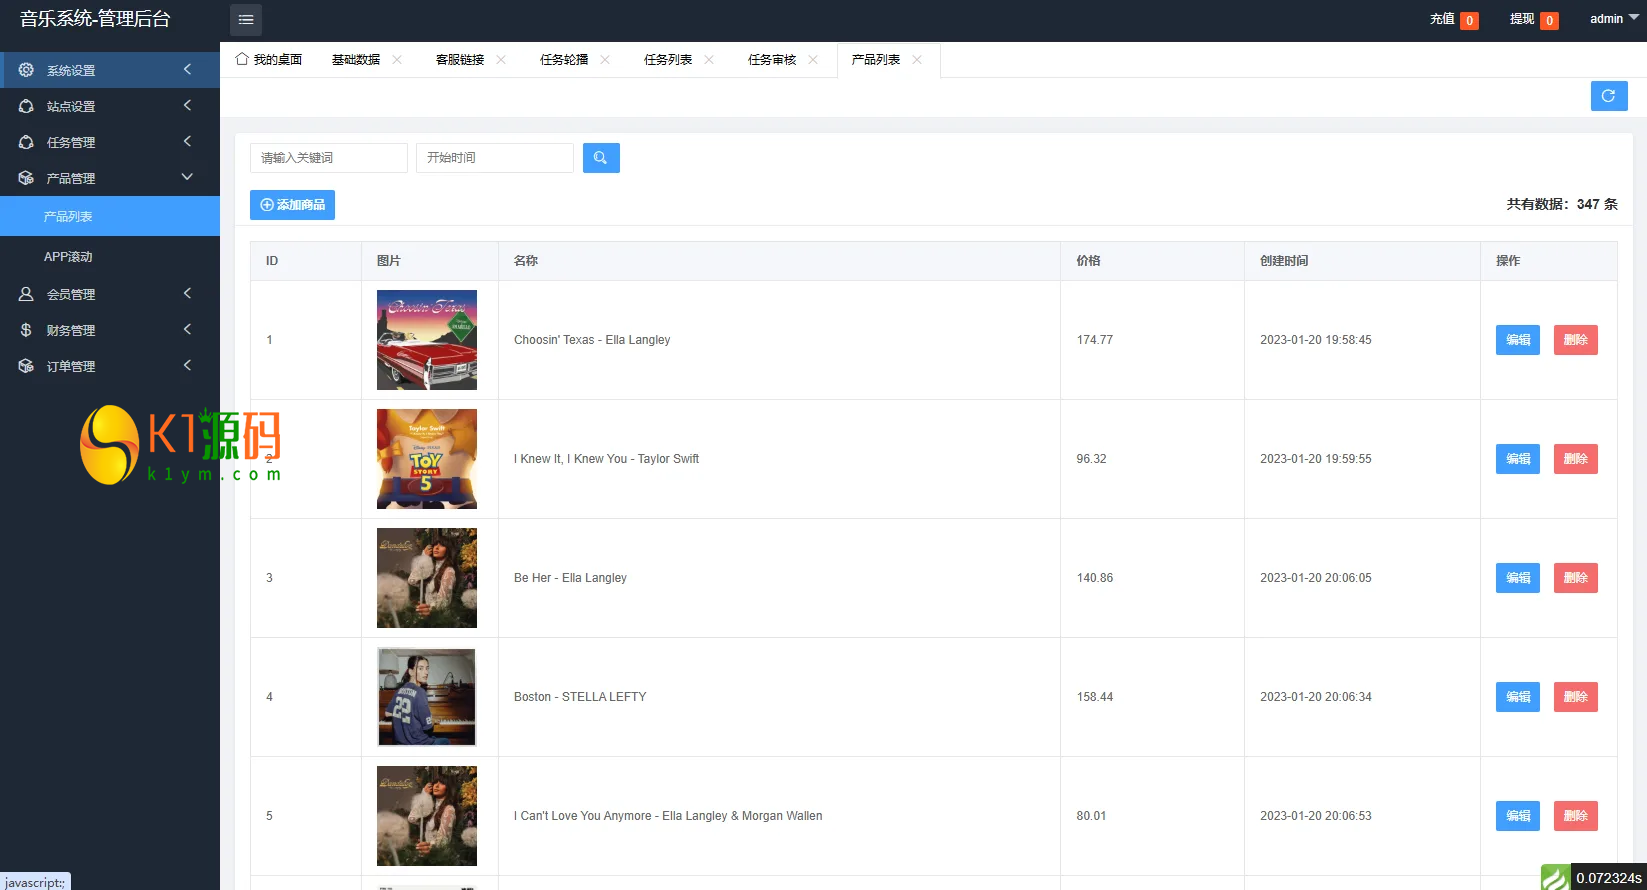This screenshot has width=1647, height=890.
Task: Click the 音乐系统-管理后台 title
Action: coord(95,19)
